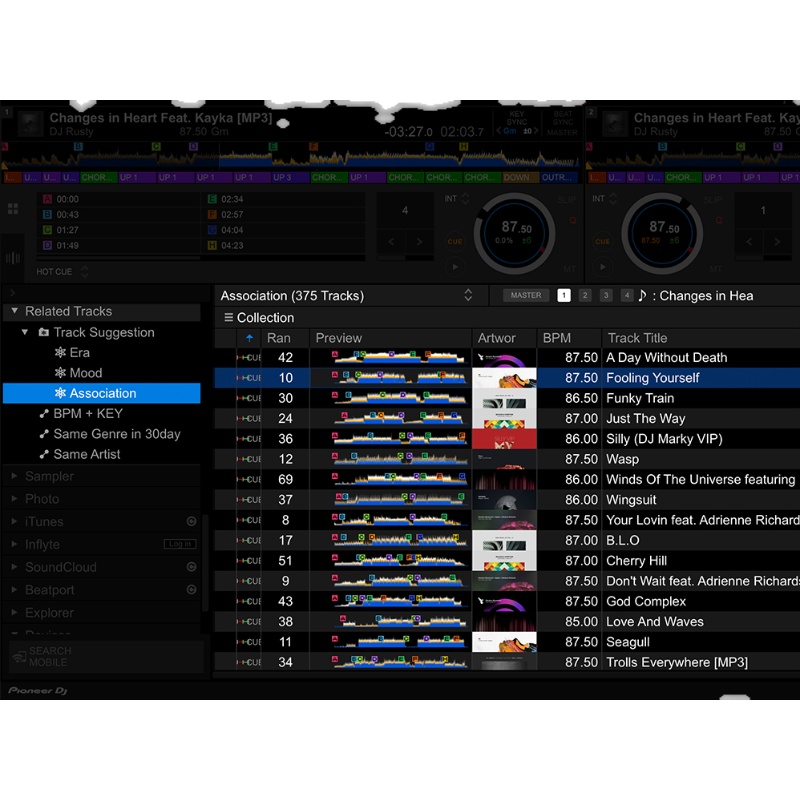The image size is (800, 800).
Task: Click preview waveform of Just The Way
Action: tap(399, 418)
